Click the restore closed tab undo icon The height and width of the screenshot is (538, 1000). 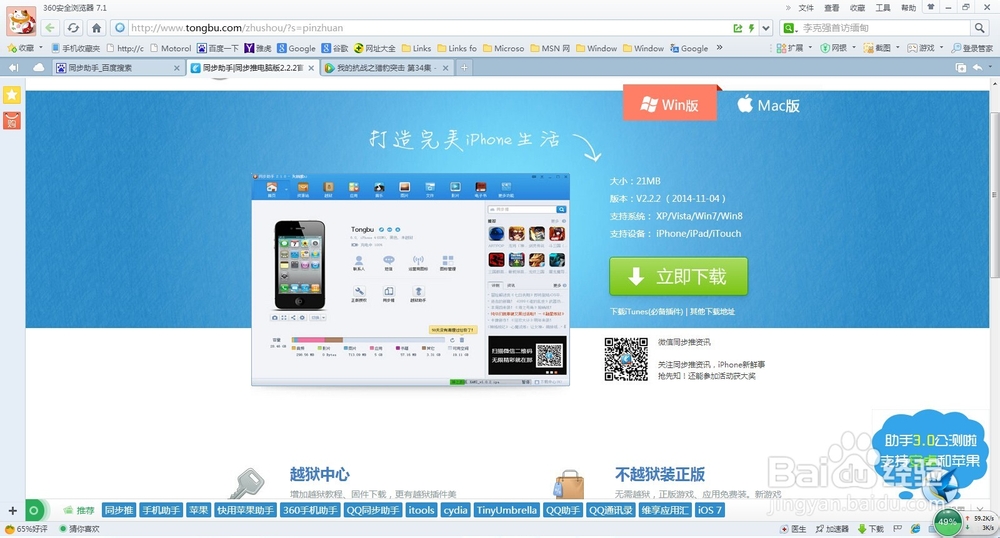click(x=977, y=68)
